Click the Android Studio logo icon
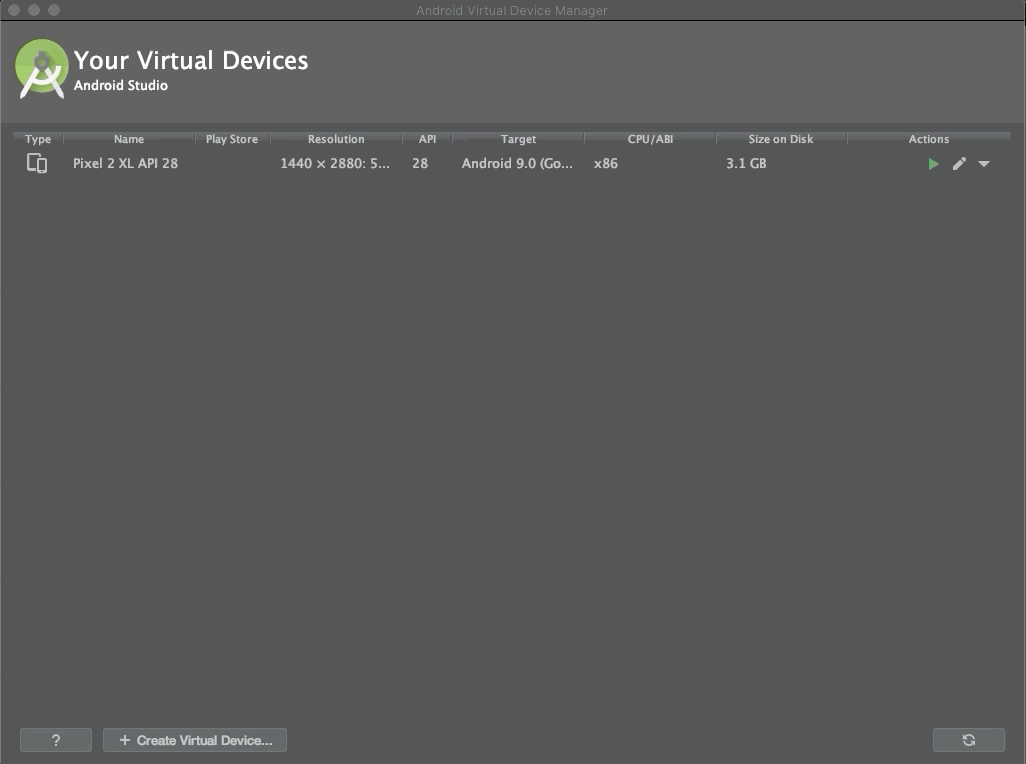This screenshot has height=764, width=1026. (41, 69)
